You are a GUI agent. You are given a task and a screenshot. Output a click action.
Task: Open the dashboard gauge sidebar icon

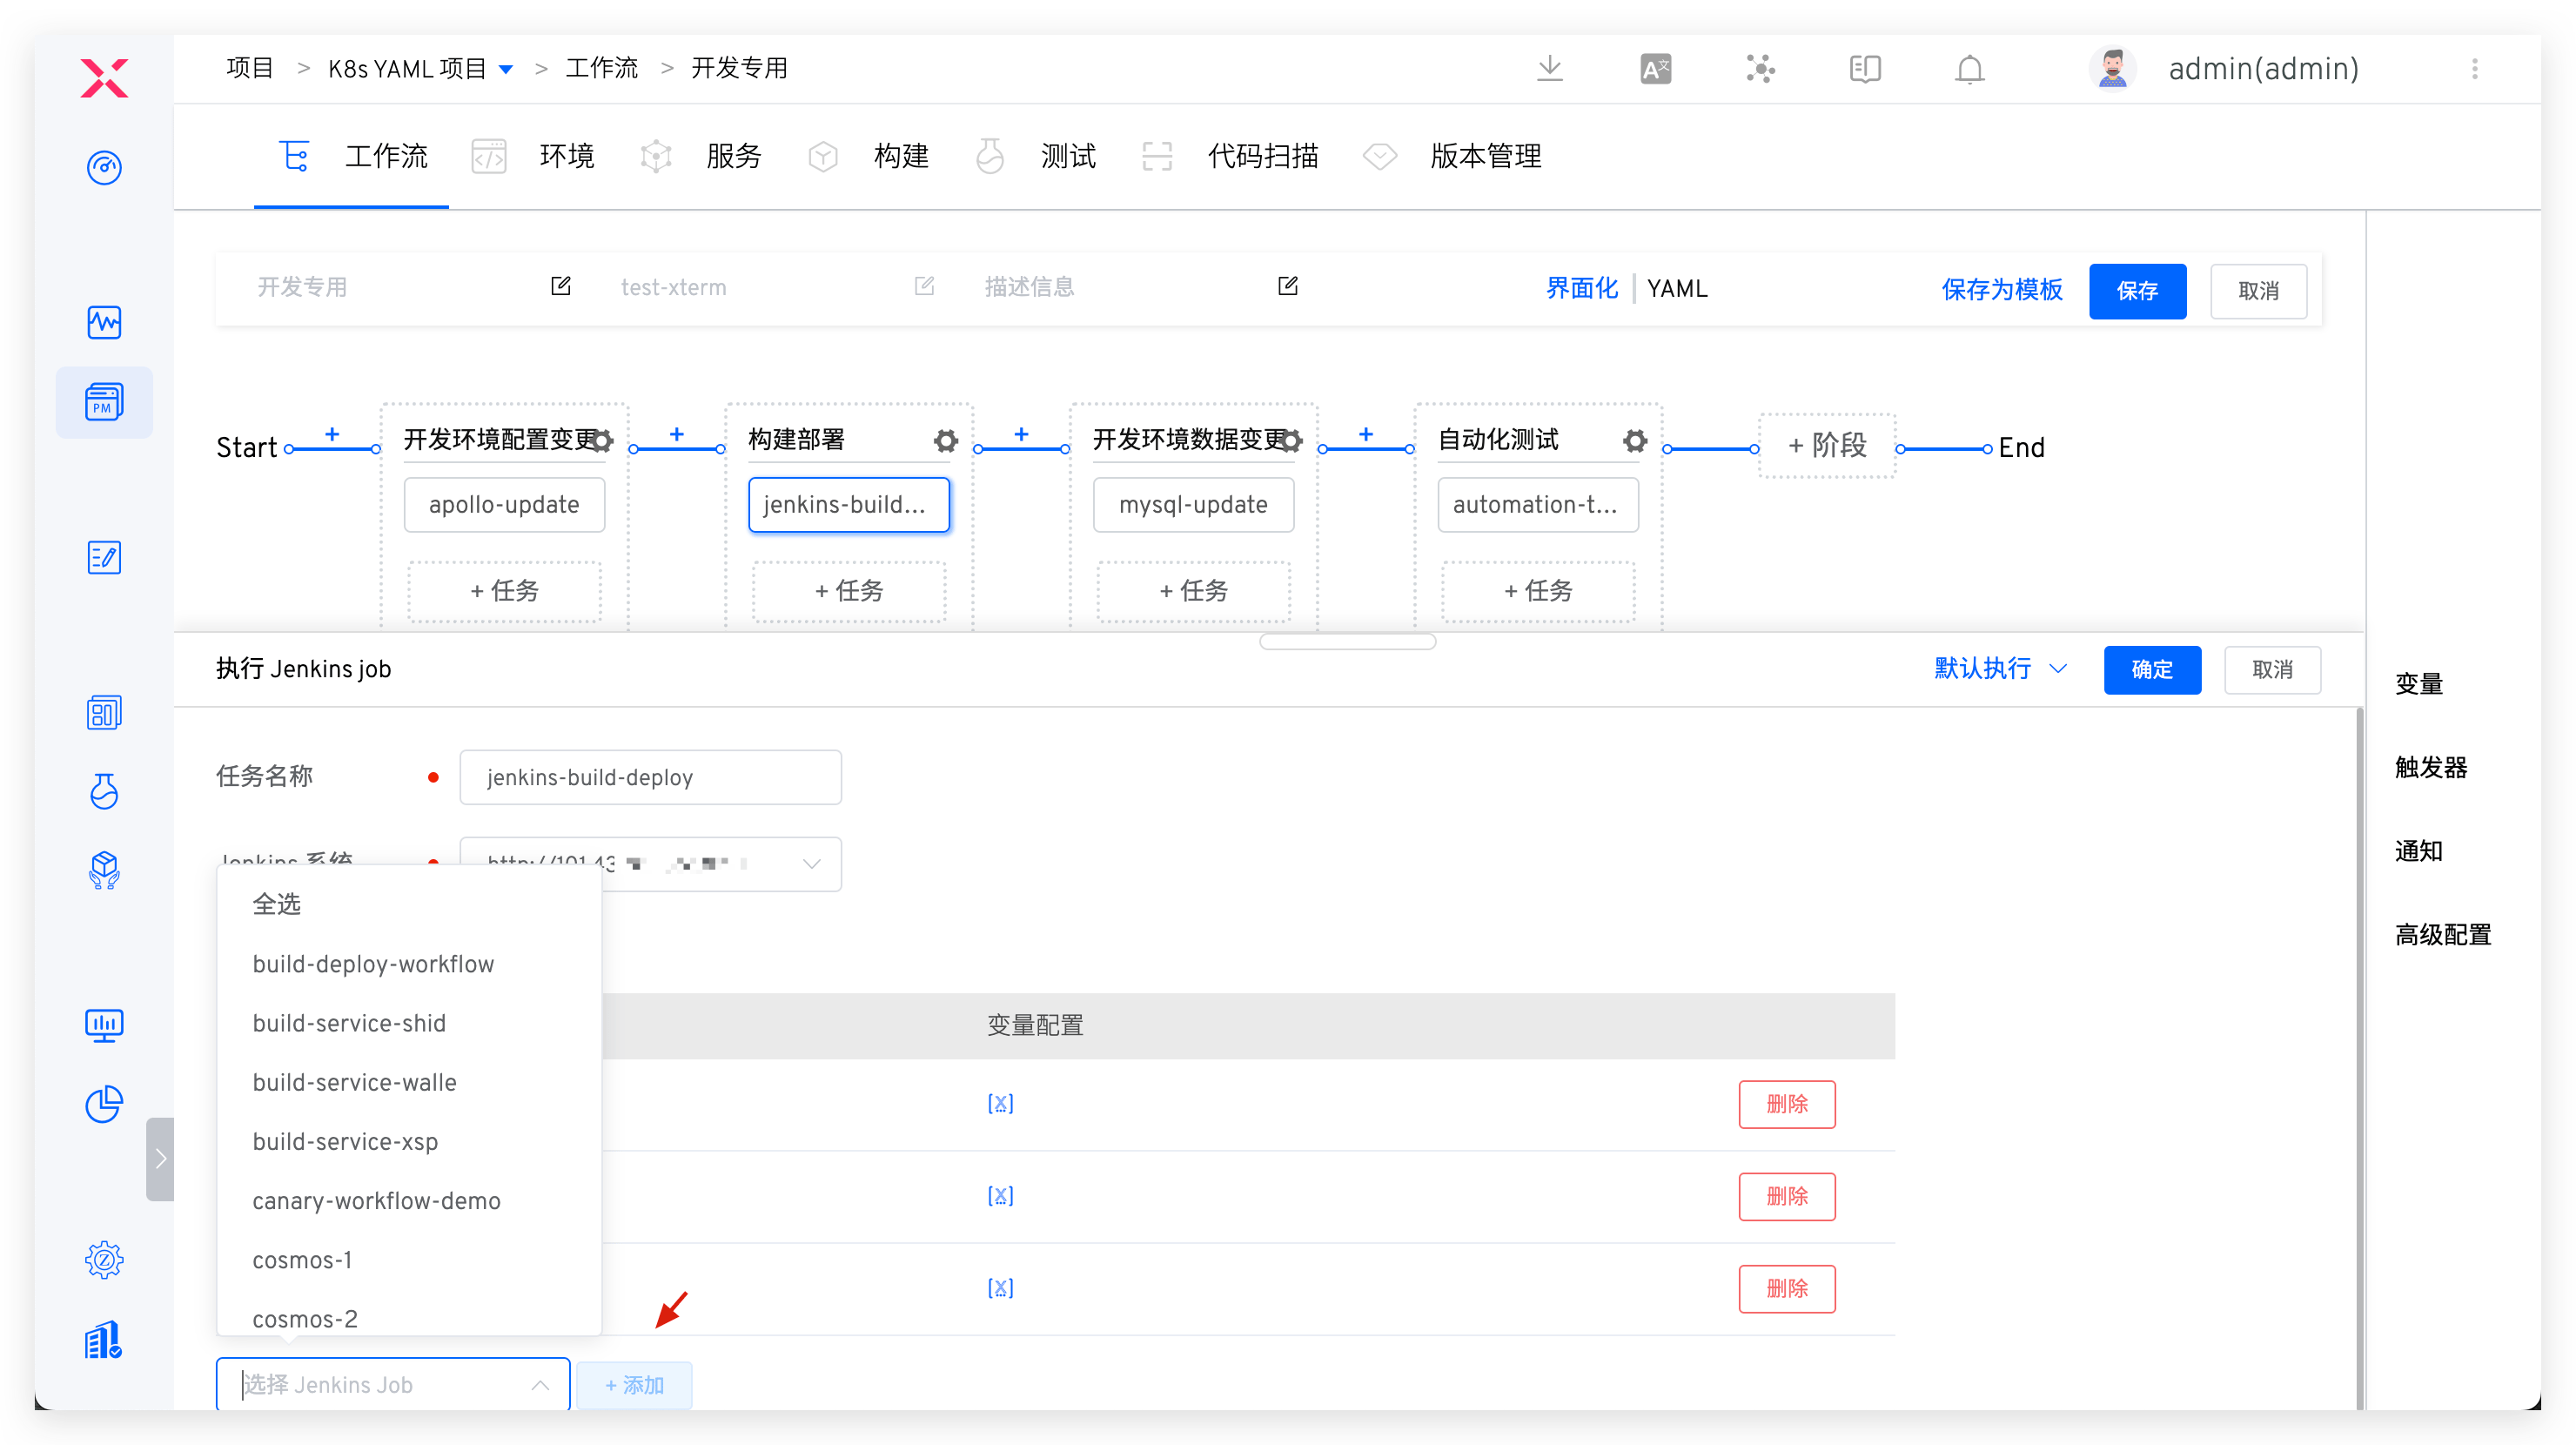click(x=104, y=167)
